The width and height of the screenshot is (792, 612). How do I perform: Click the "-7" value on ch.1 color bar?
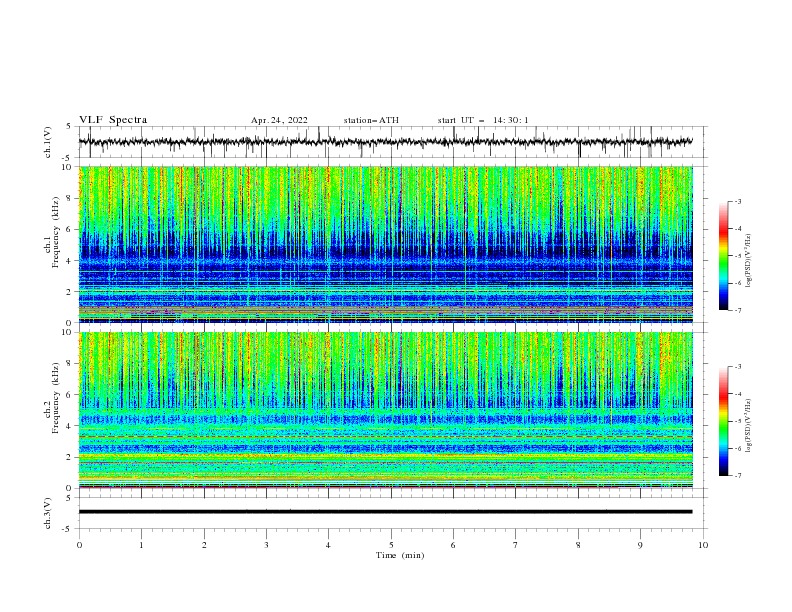[x=738, y=310]
